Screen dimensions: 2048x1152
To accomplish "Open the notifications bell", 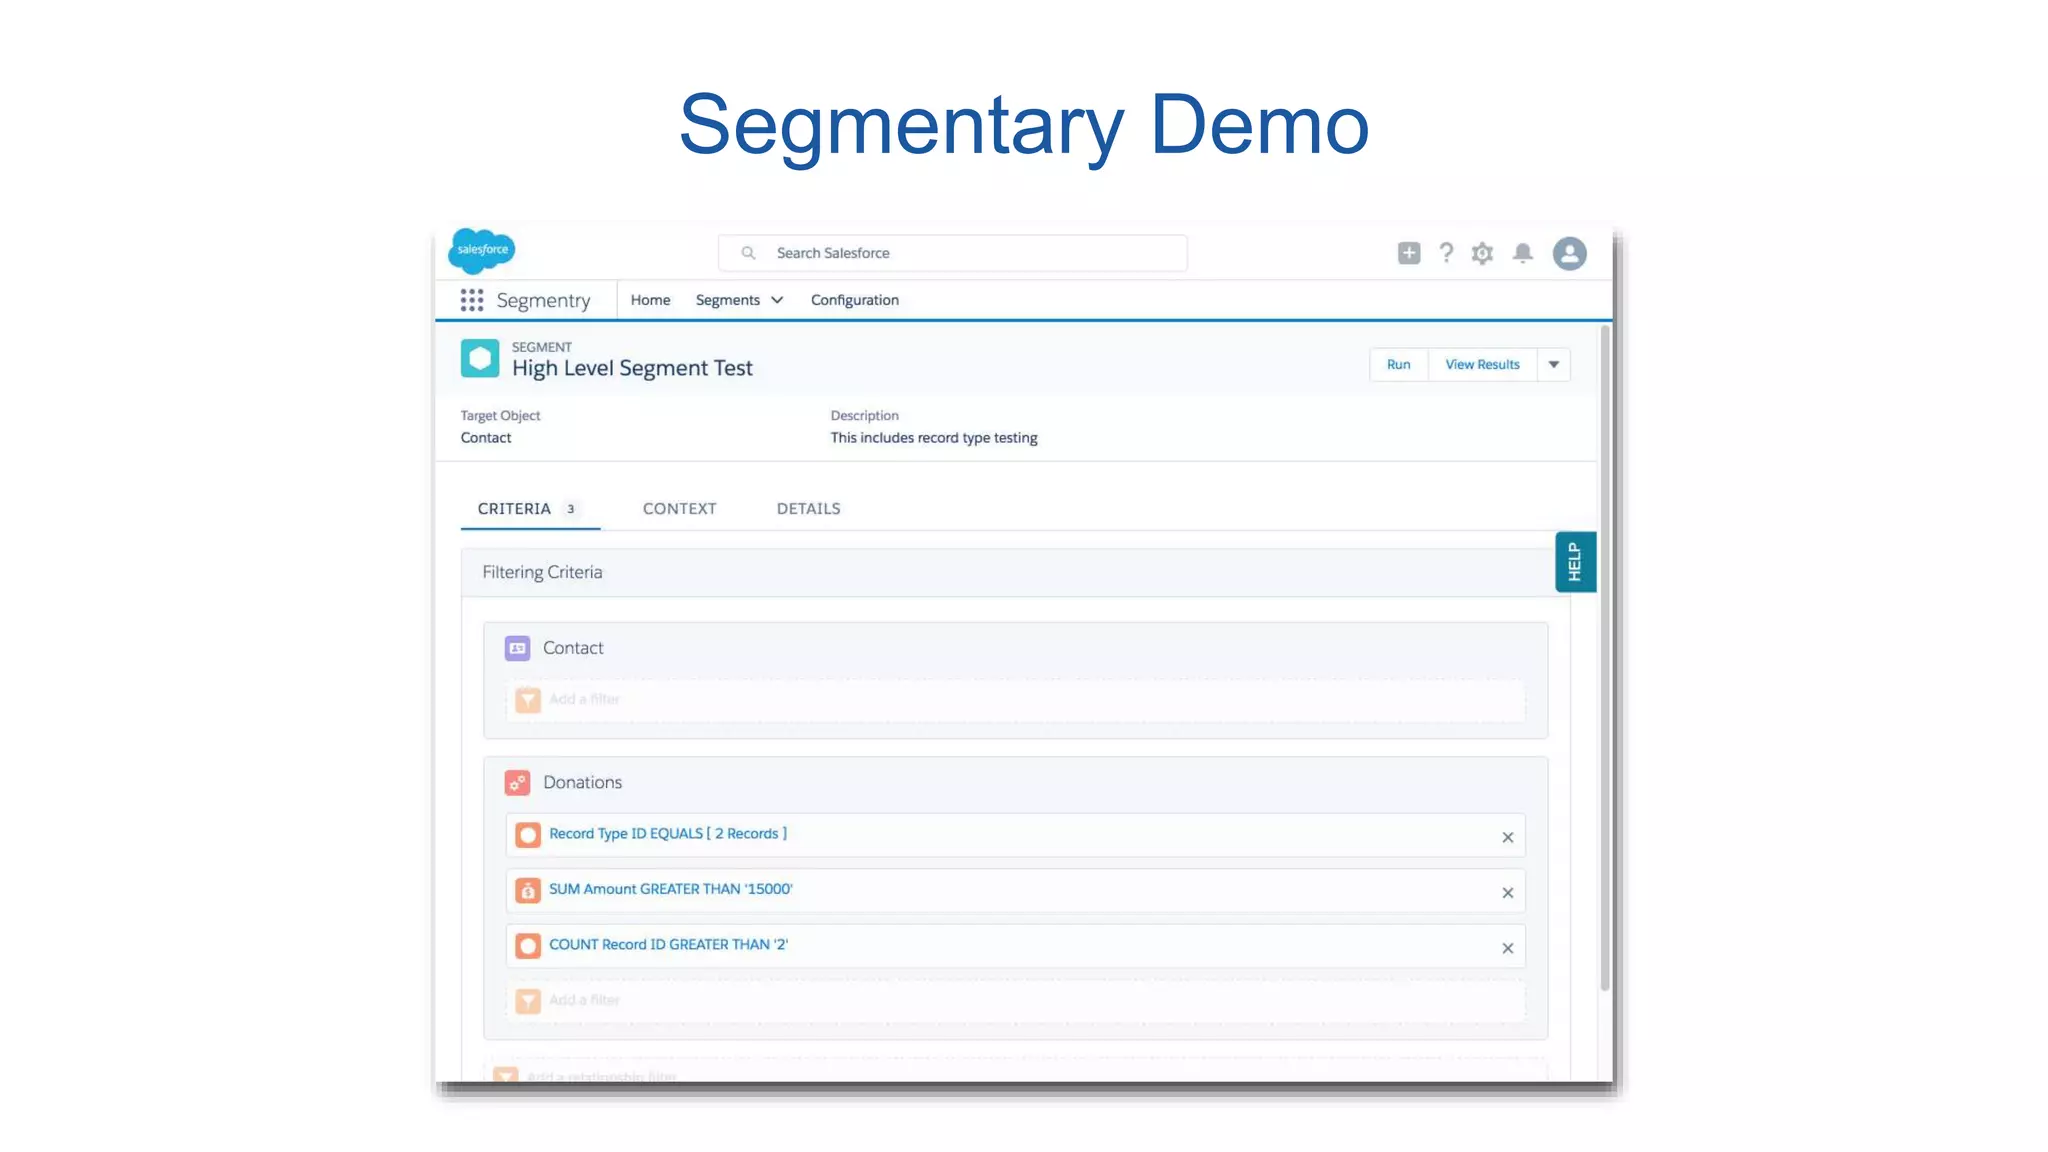I will pos(1522,253).
